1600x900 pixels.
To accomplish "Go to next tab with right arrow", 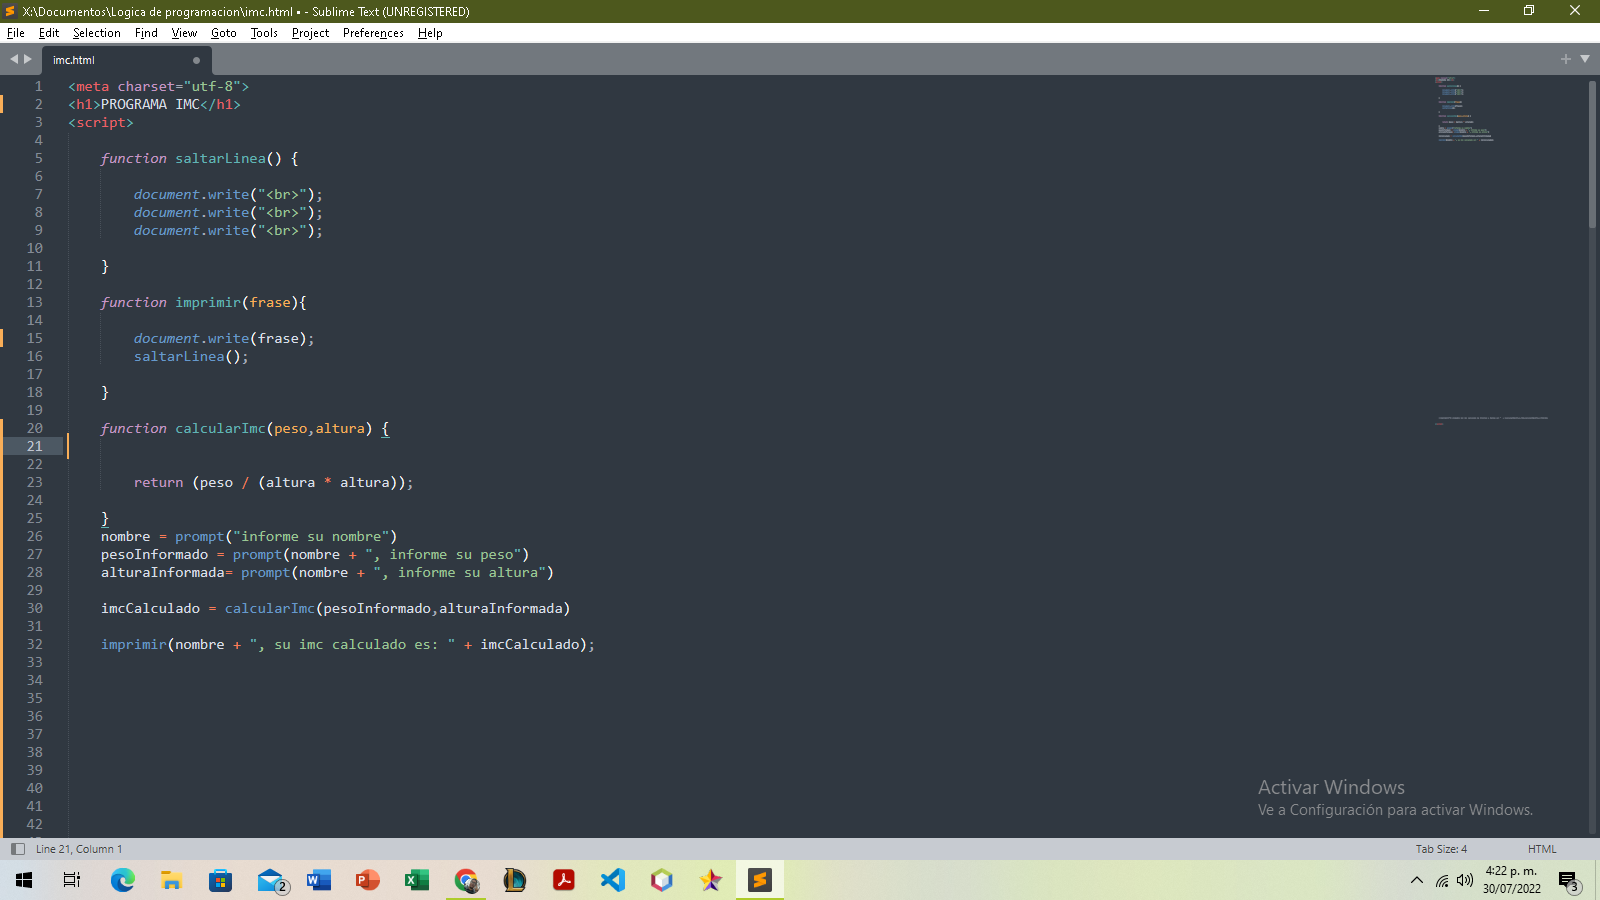I will tap(28, 59).
